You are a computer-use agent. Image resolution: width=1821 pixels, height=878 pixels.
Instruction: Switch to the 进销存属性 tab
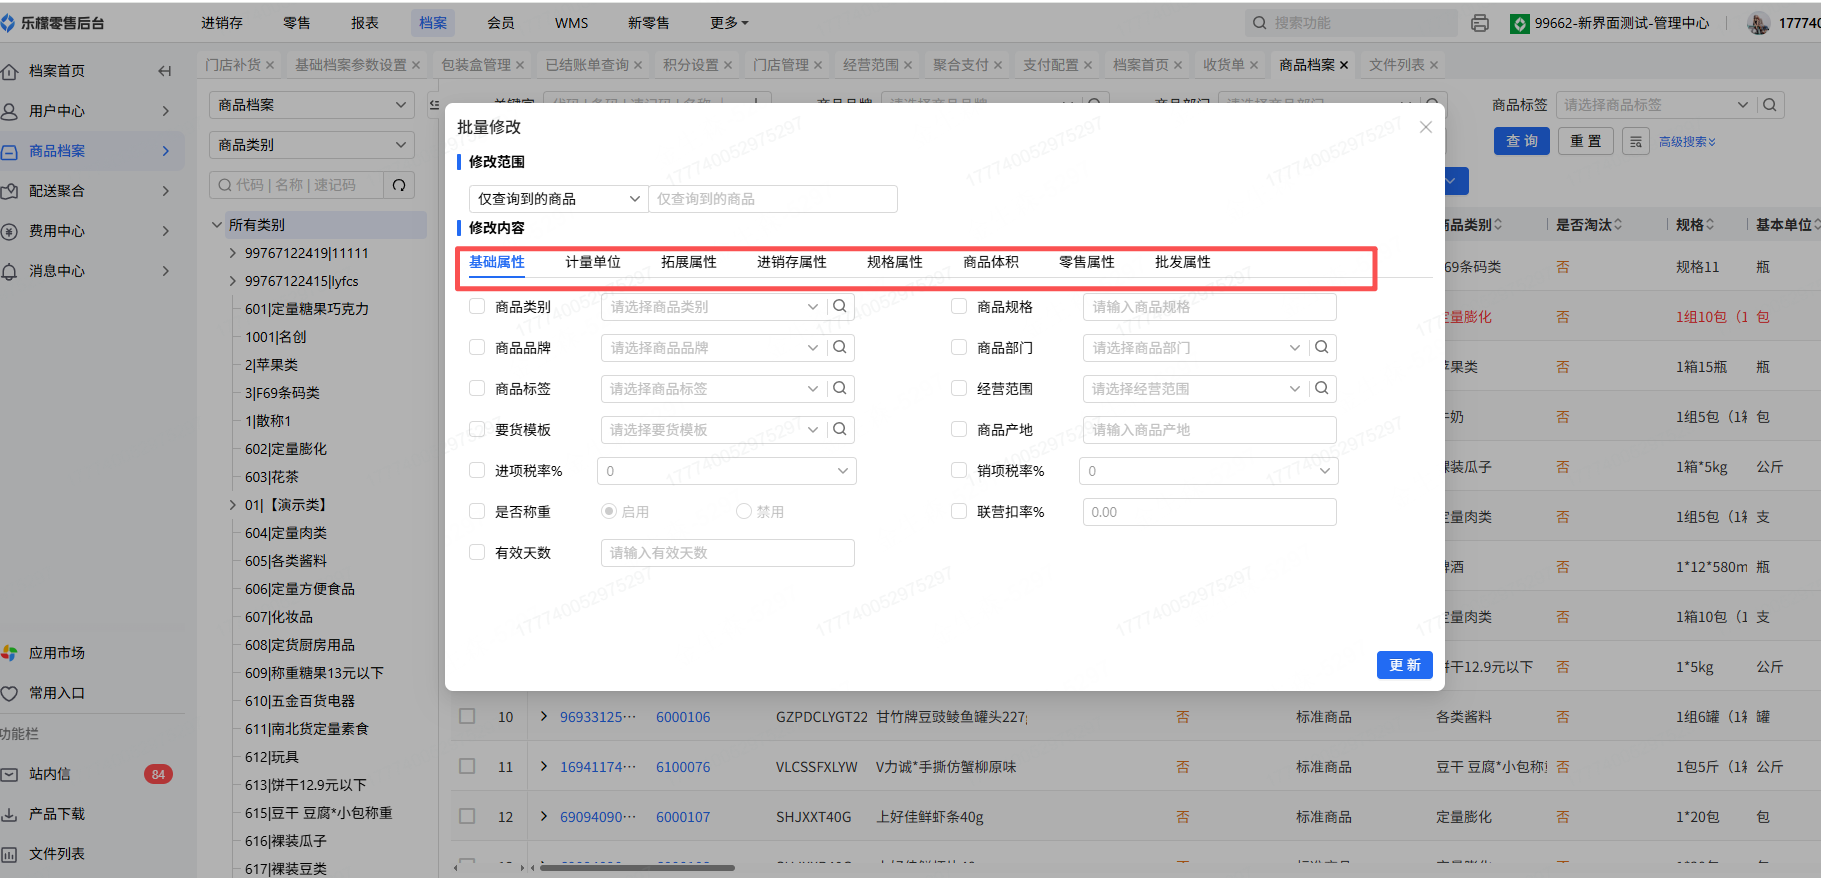coord(792,262)
